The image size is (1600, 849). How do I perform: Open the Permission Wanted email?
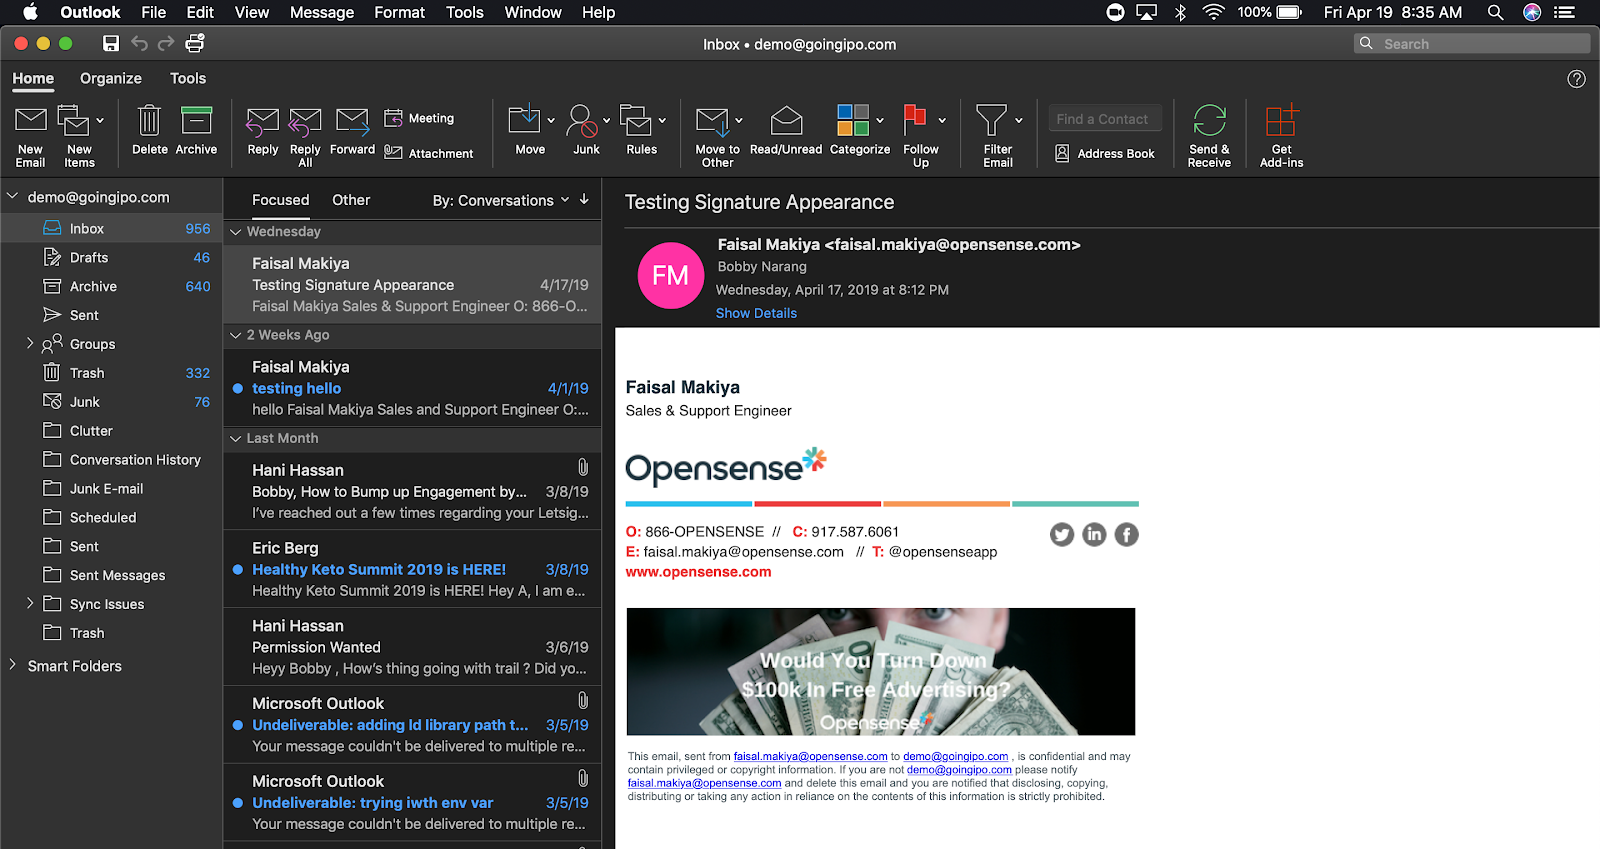[412, 647]
